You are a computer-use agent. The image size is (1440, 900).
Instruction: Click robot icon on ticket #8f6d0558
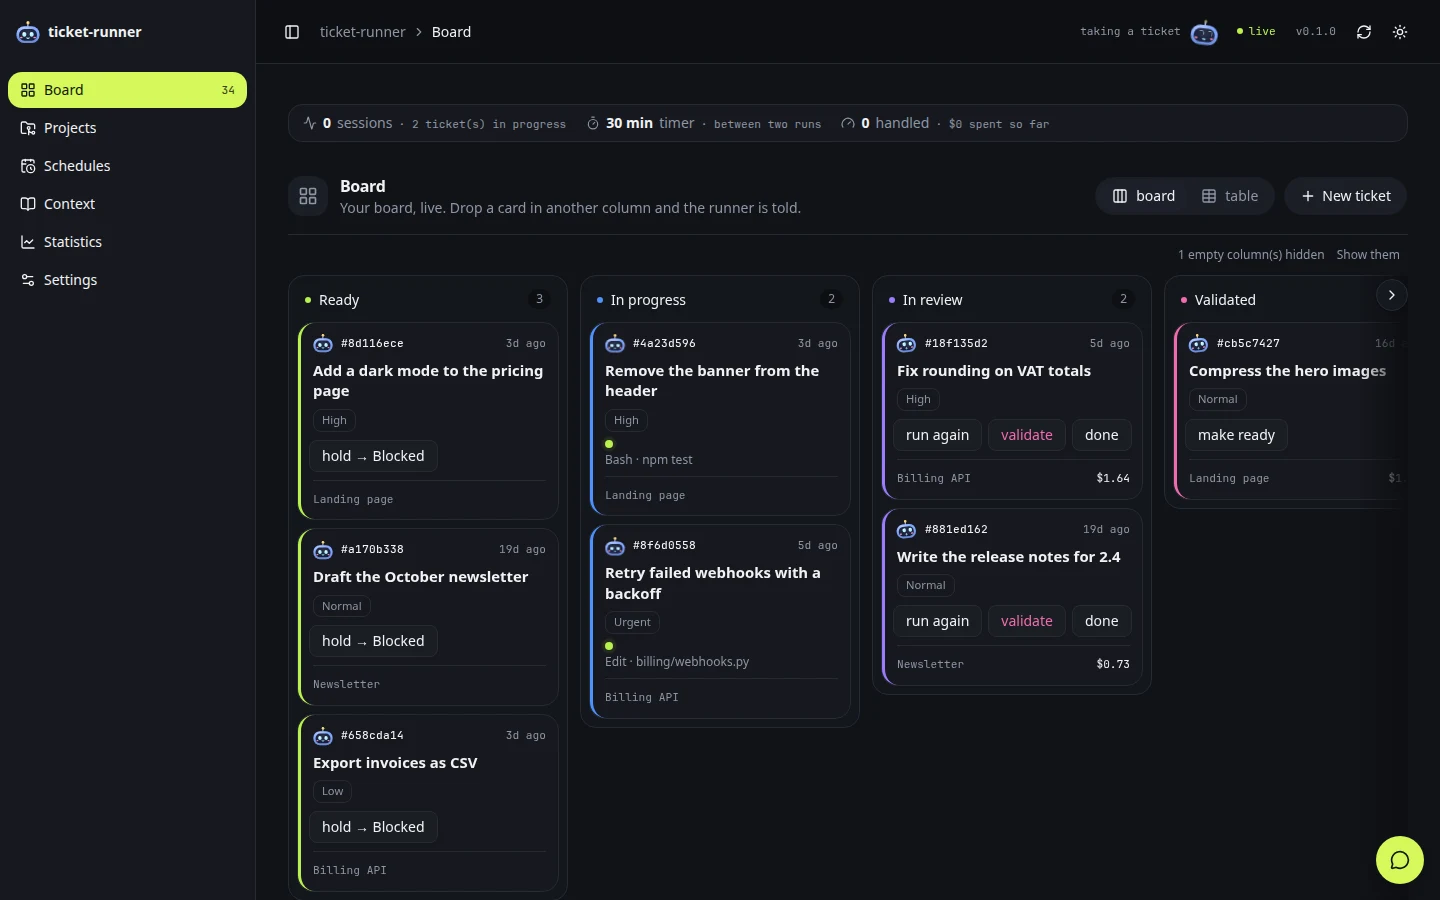tap(615, 545)
